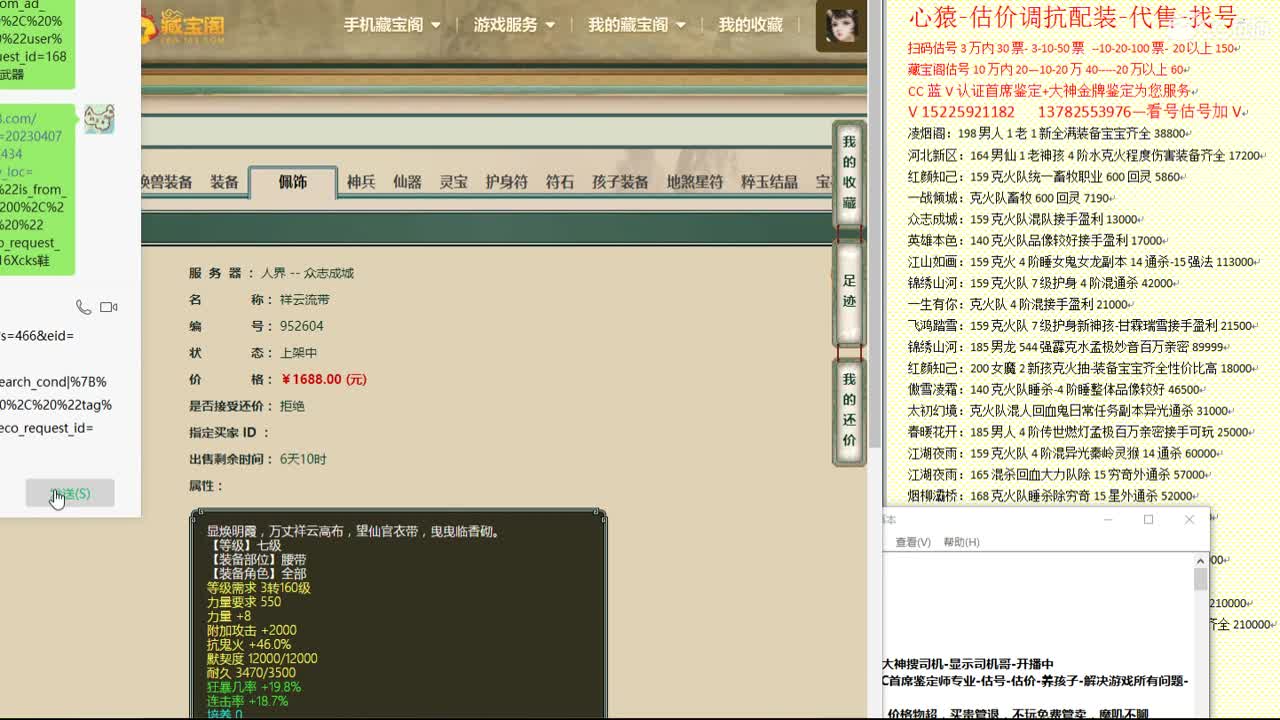Expand the 游戏服务 dropdown menu

515,25
